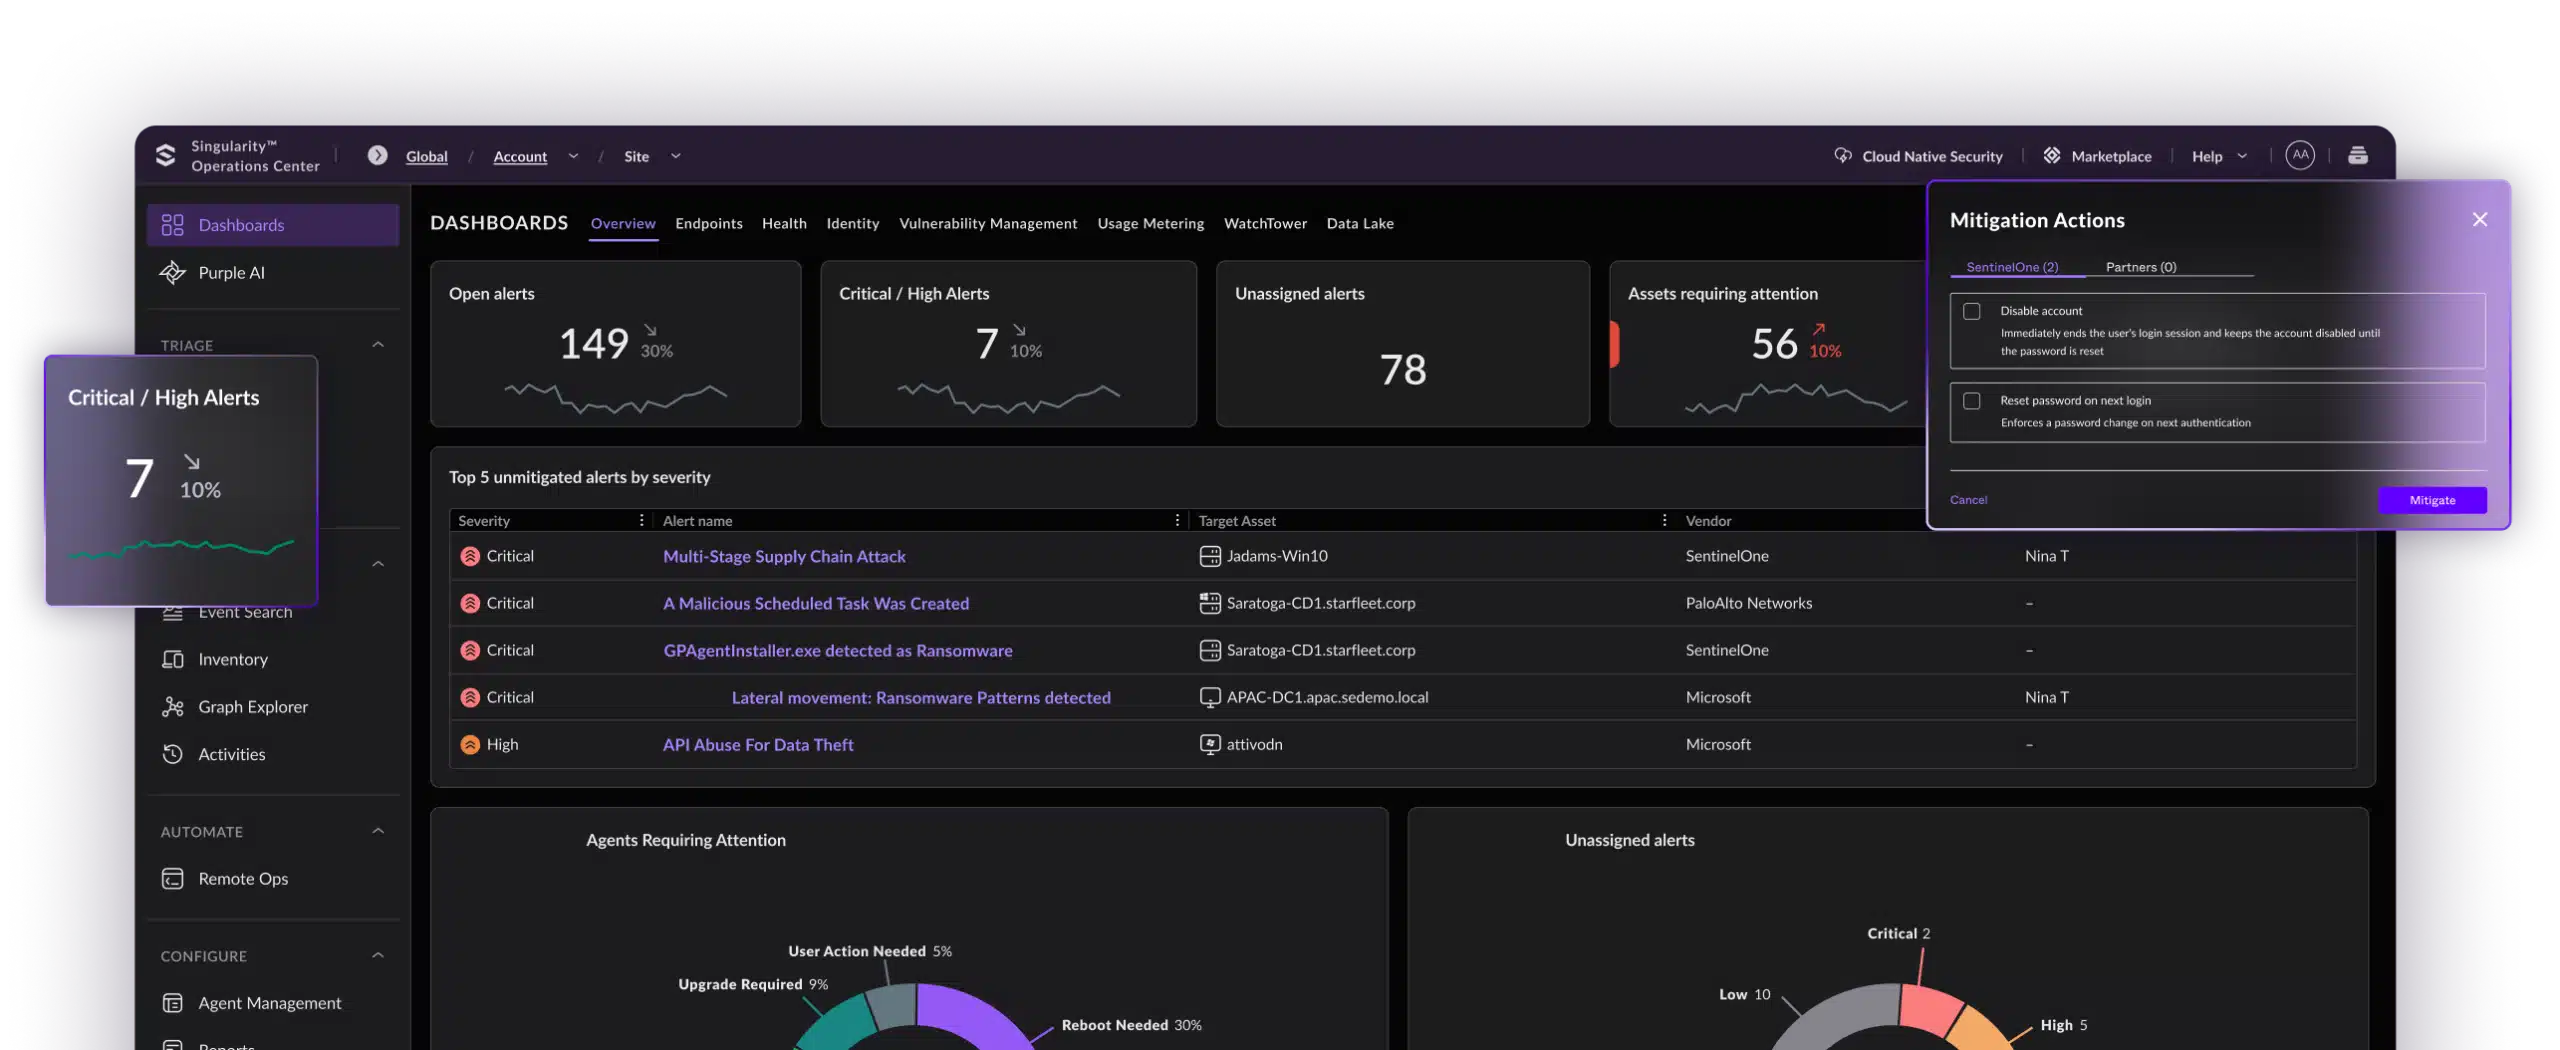Click the Vendor column header
The height and width of the screenshot is (1050, 2560).
tap(1708, 521)
